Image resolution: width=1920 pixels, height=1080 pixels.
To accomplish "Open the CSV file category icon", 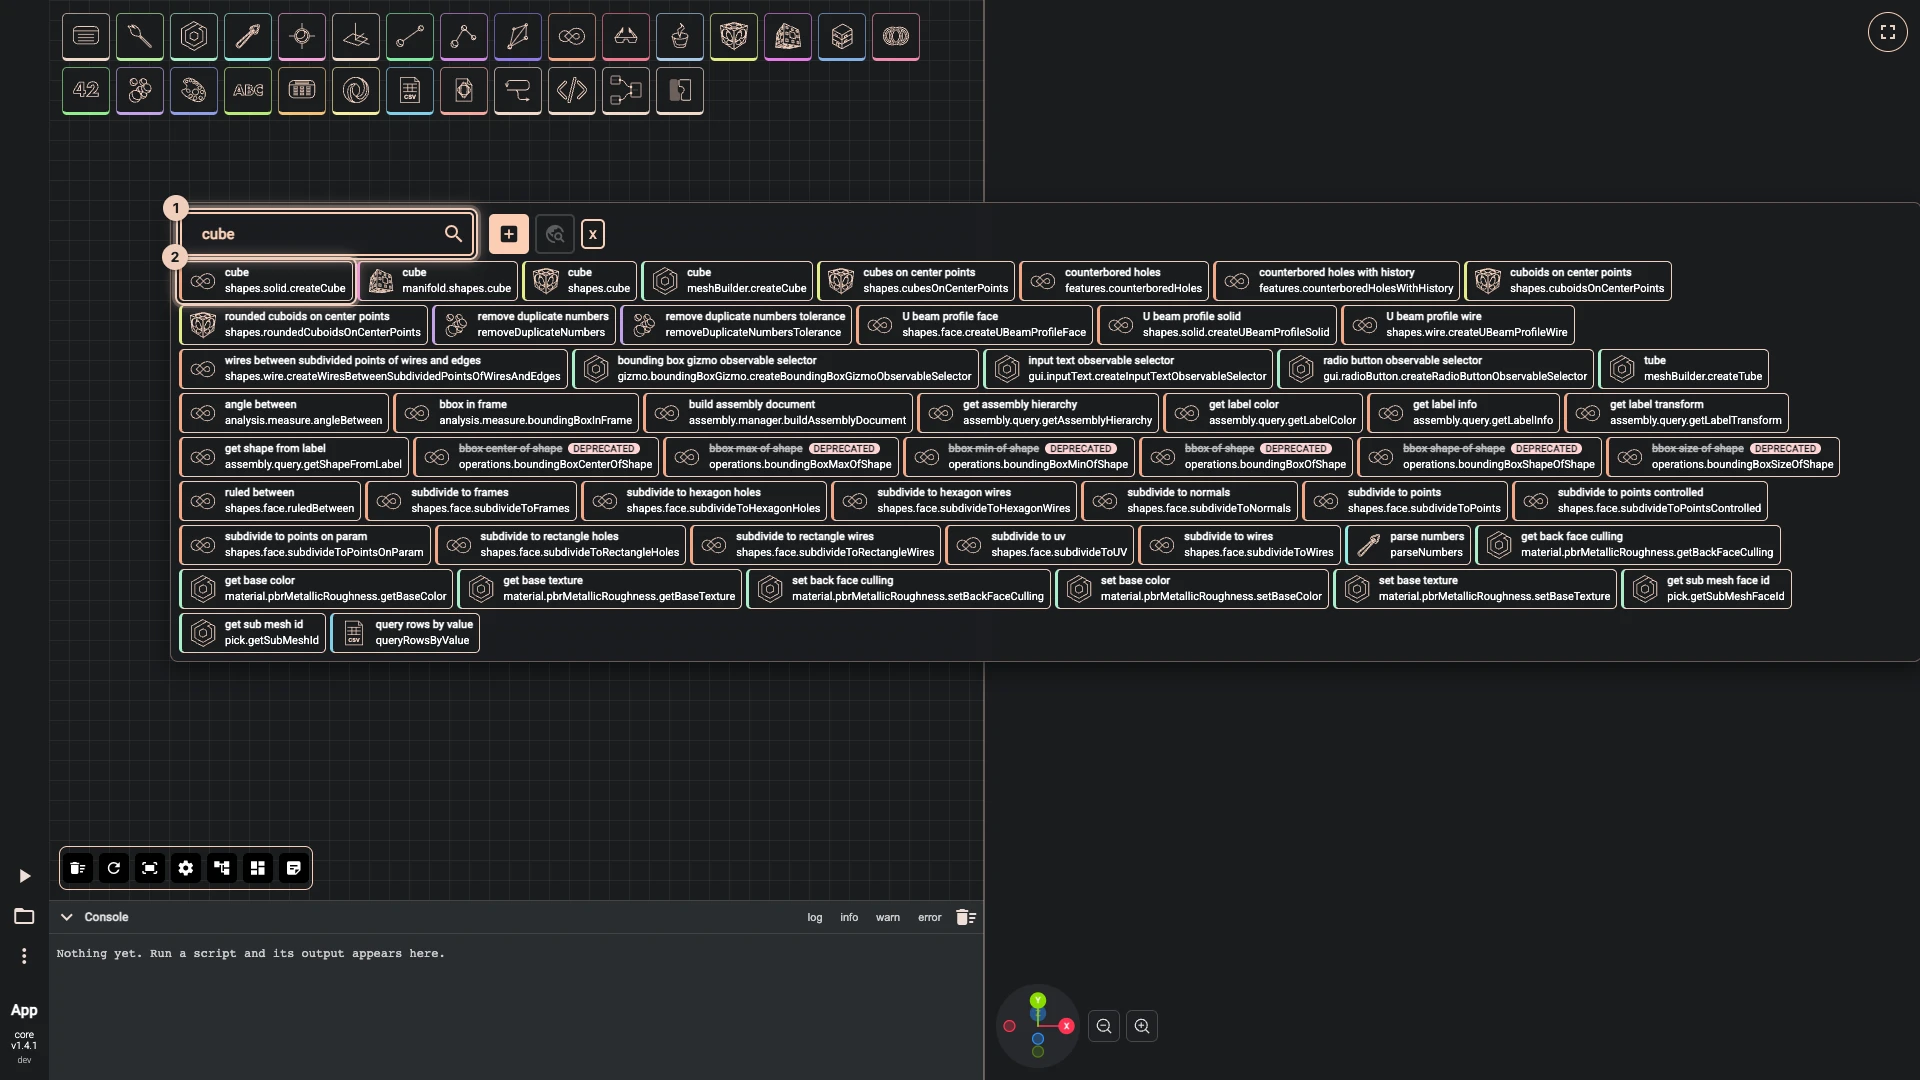I will [410, 91].
